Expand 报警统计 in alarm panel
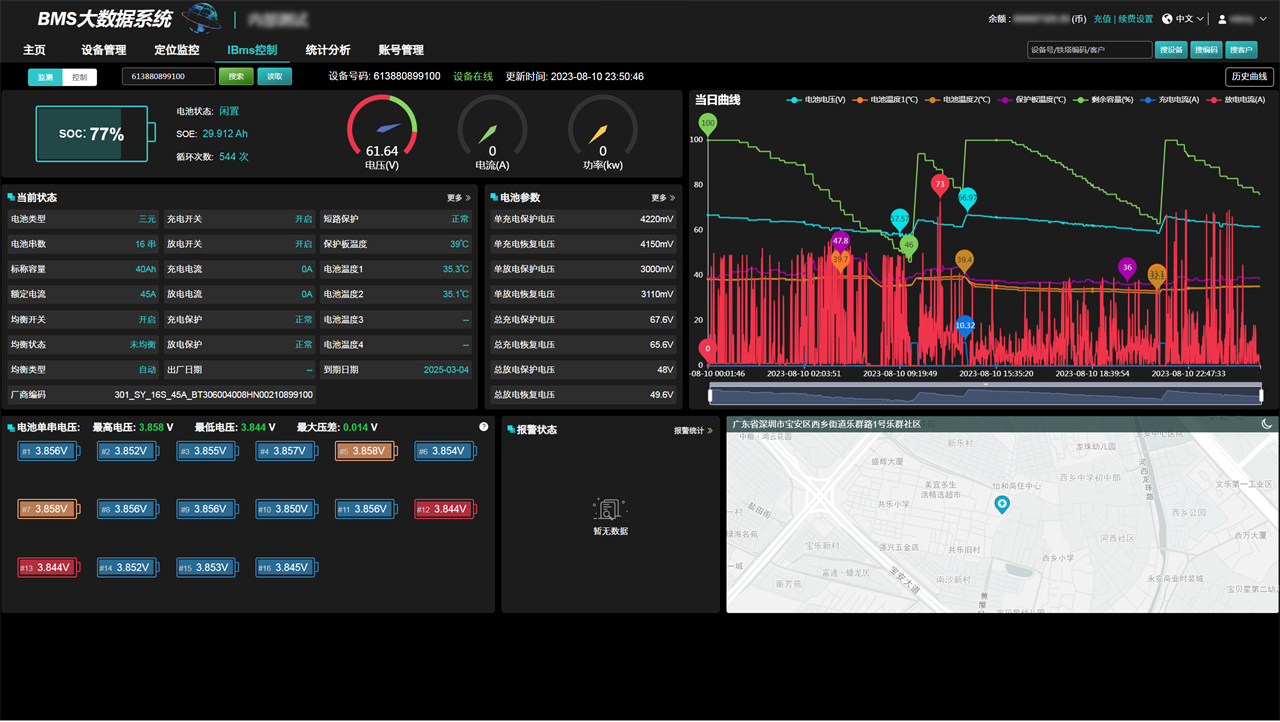The image size is (1280, 722). (693, 430)
